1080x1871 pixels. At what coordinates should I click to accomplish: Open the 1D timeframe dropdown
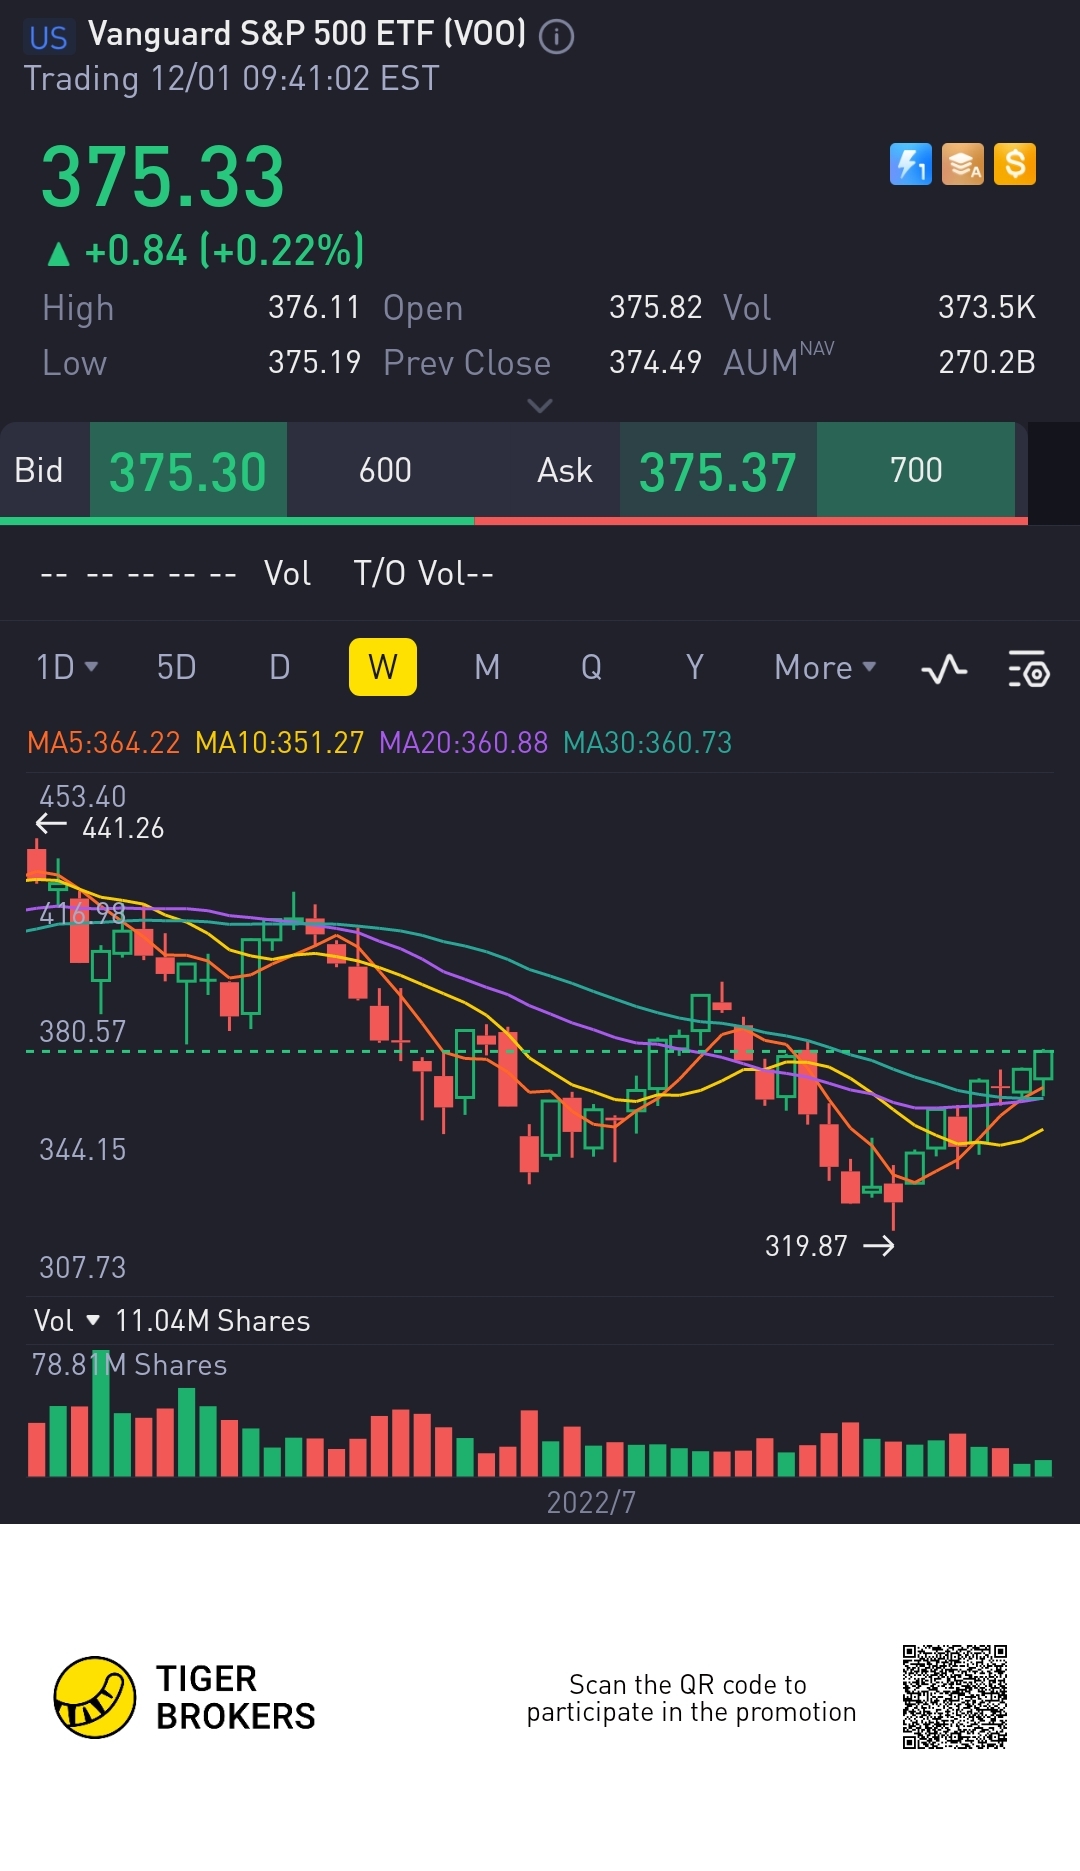[67, 667]
